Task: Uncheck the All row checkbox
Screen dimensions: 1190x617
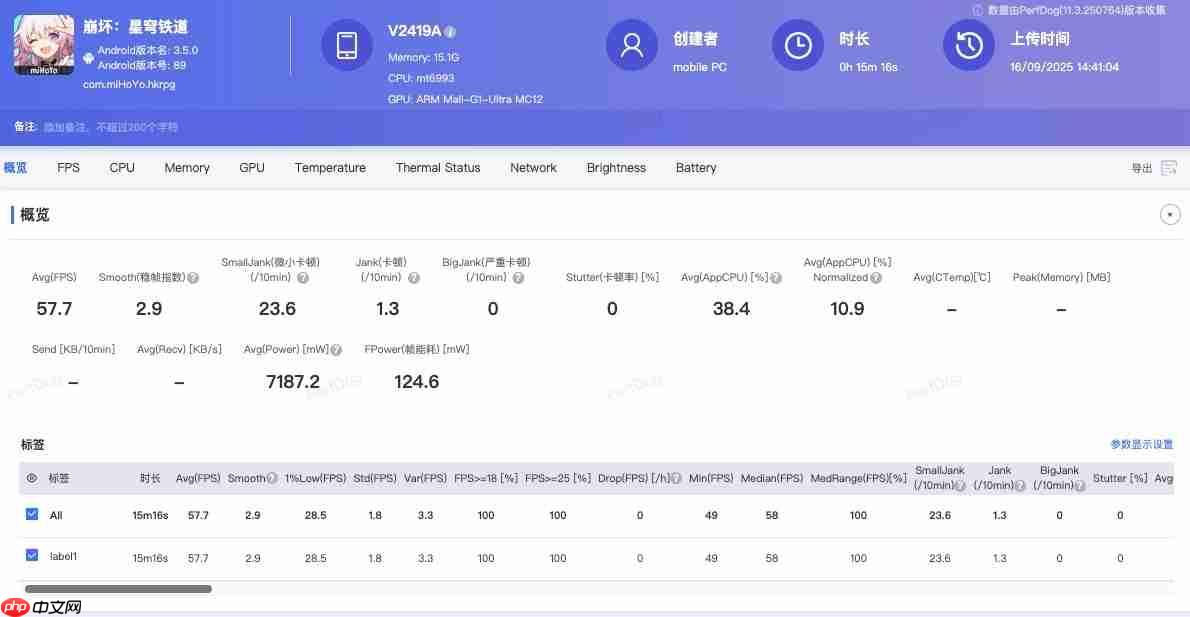Action: [x=31, y=515]
